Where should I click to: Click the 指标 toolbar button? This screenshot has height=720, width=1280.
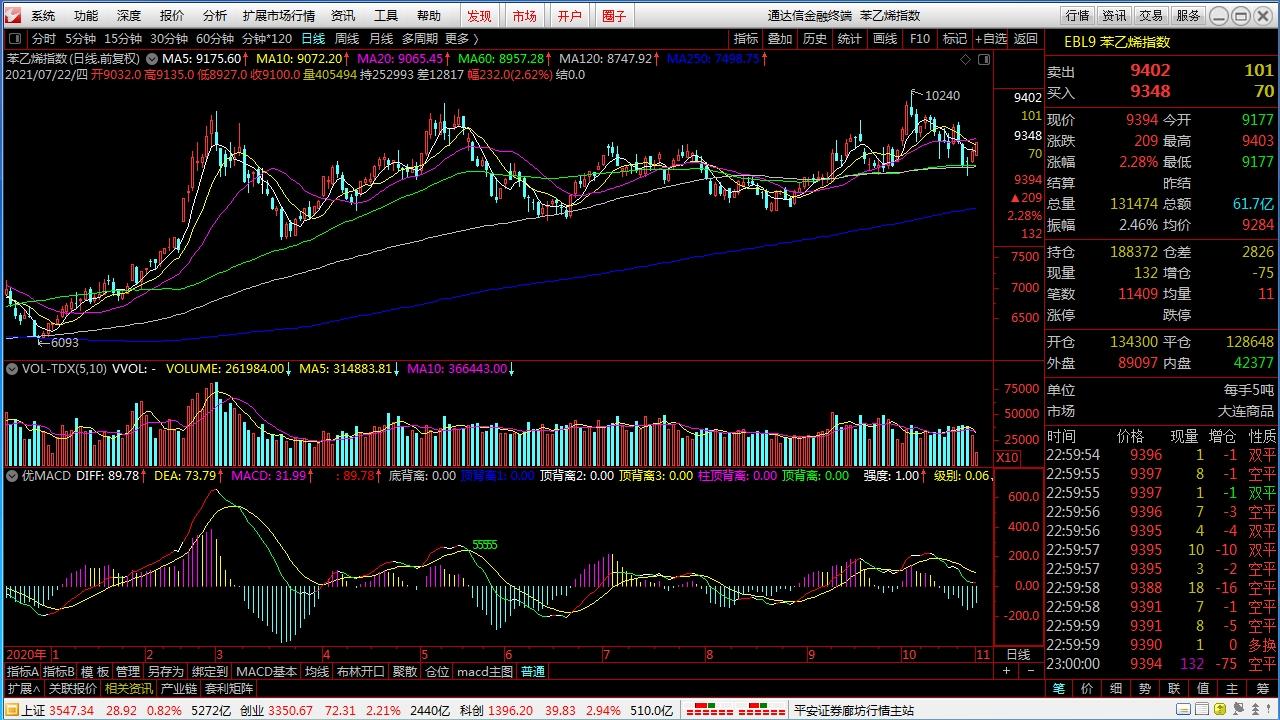[746, 39]
